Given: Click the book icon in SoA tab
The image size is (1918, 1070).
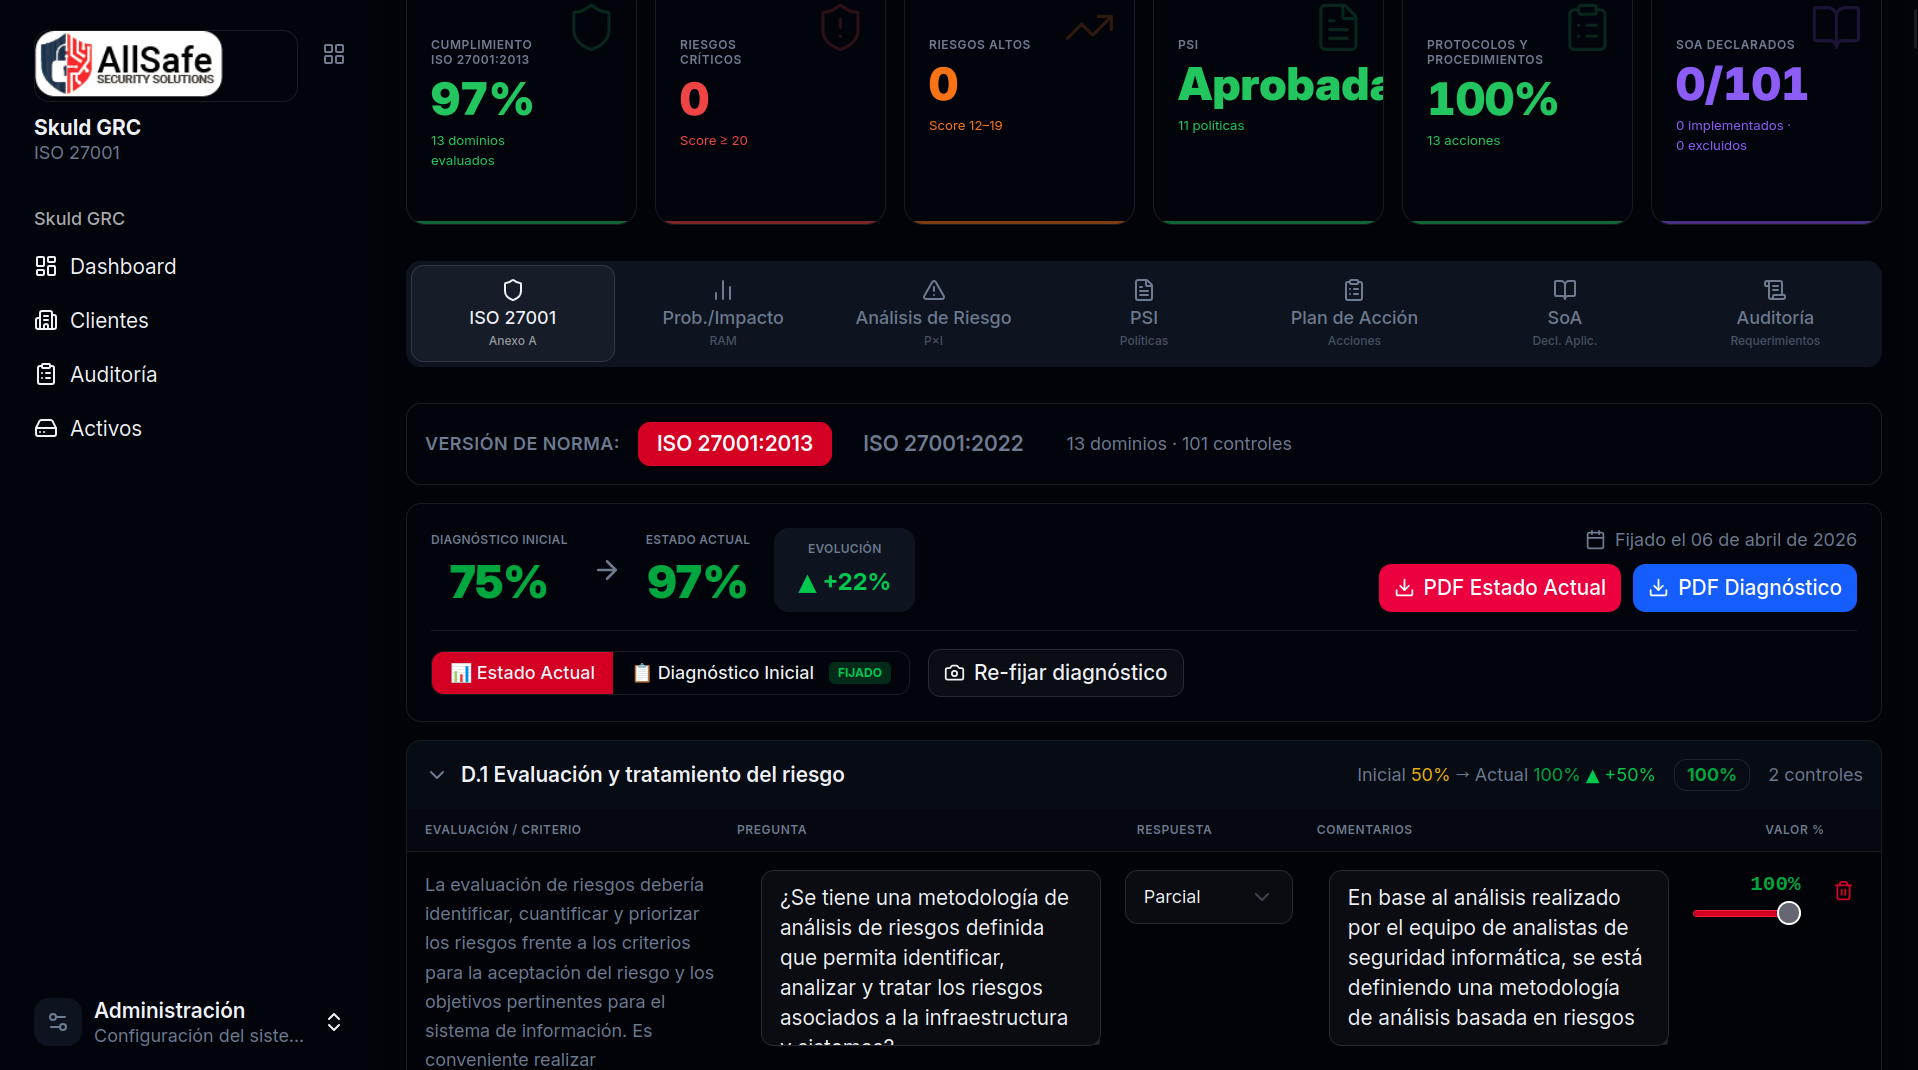Looking at the screenshot, I should (1565, 290).
